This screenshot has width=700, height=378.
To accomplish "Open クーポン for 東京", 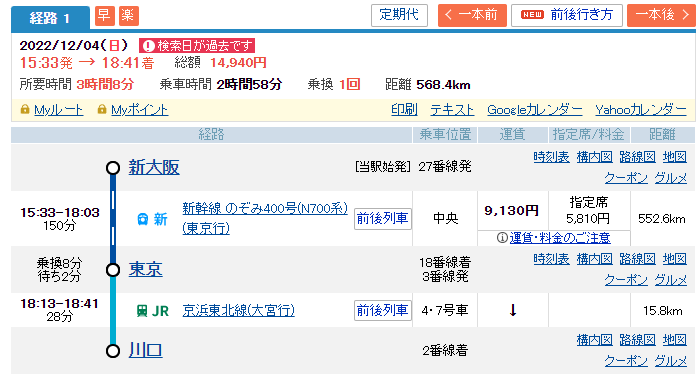I will pyautogui.click(x=626, y=280).
